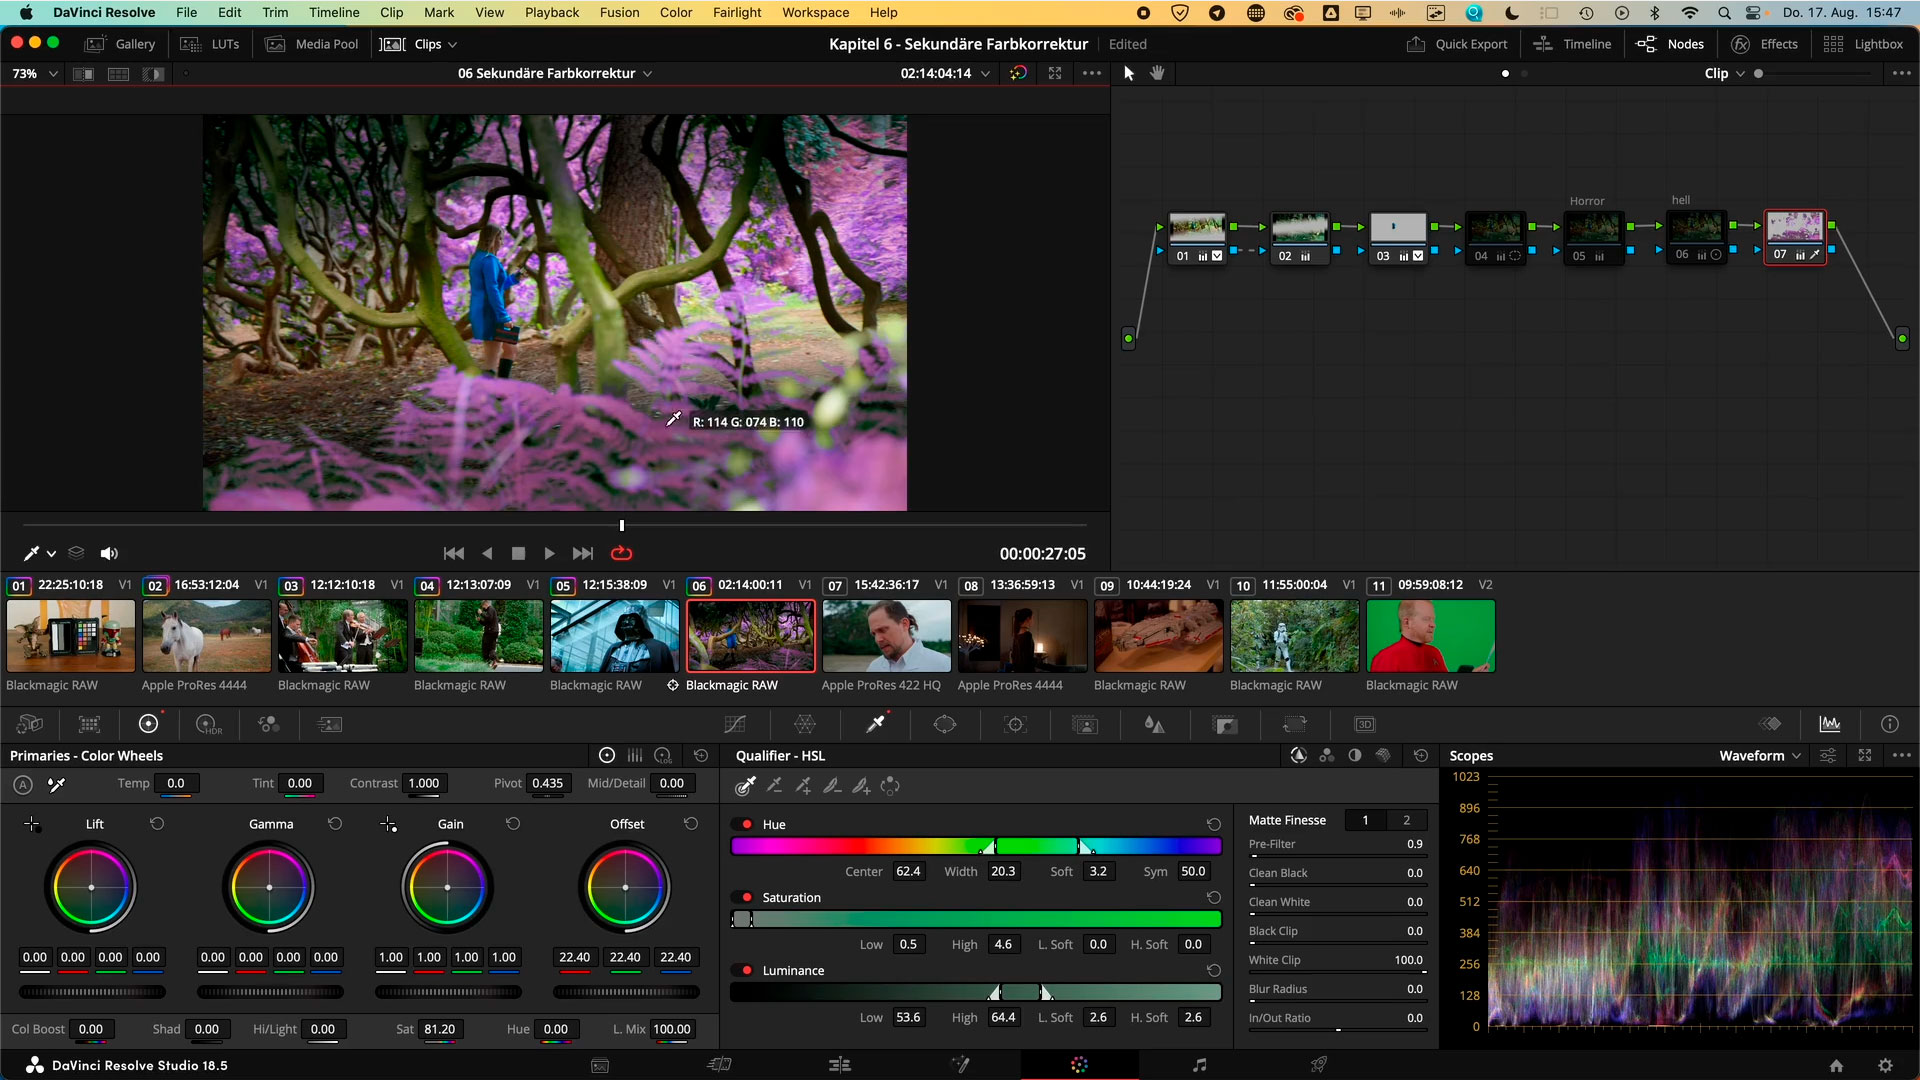Open the Motion Effects palette icon
1920x1080 pixels.
pyautogui.click(x=329, y=724)
